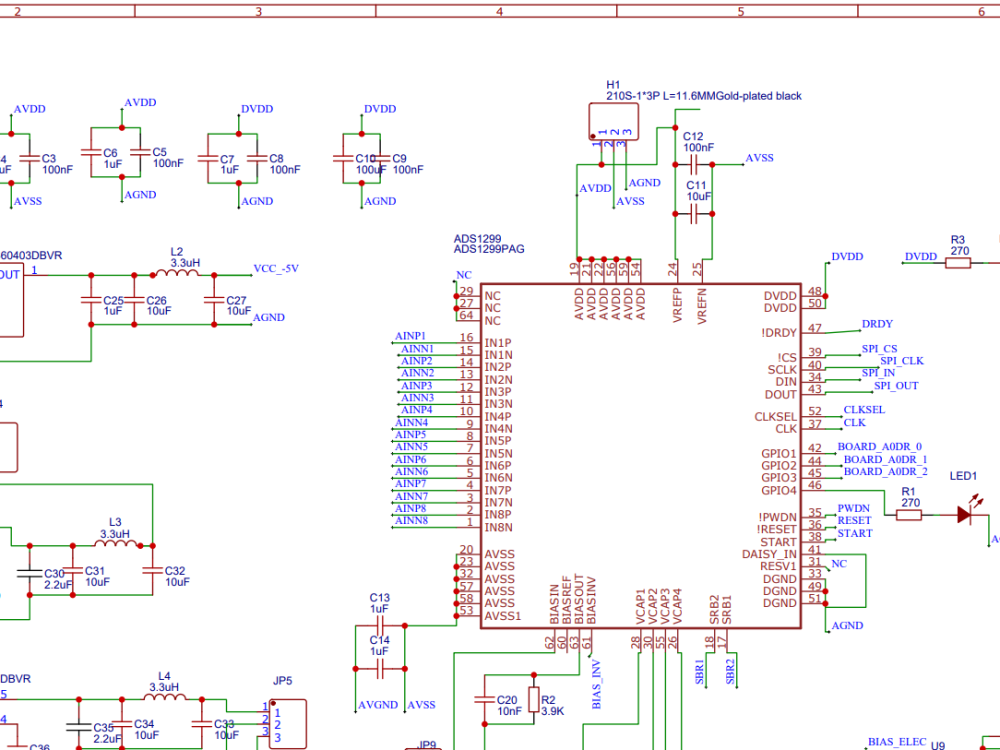Click the ADS1299 chip body rectangle
This screenshot has width=1000, height=750.
pyautogui.click(x=640, y=456)
